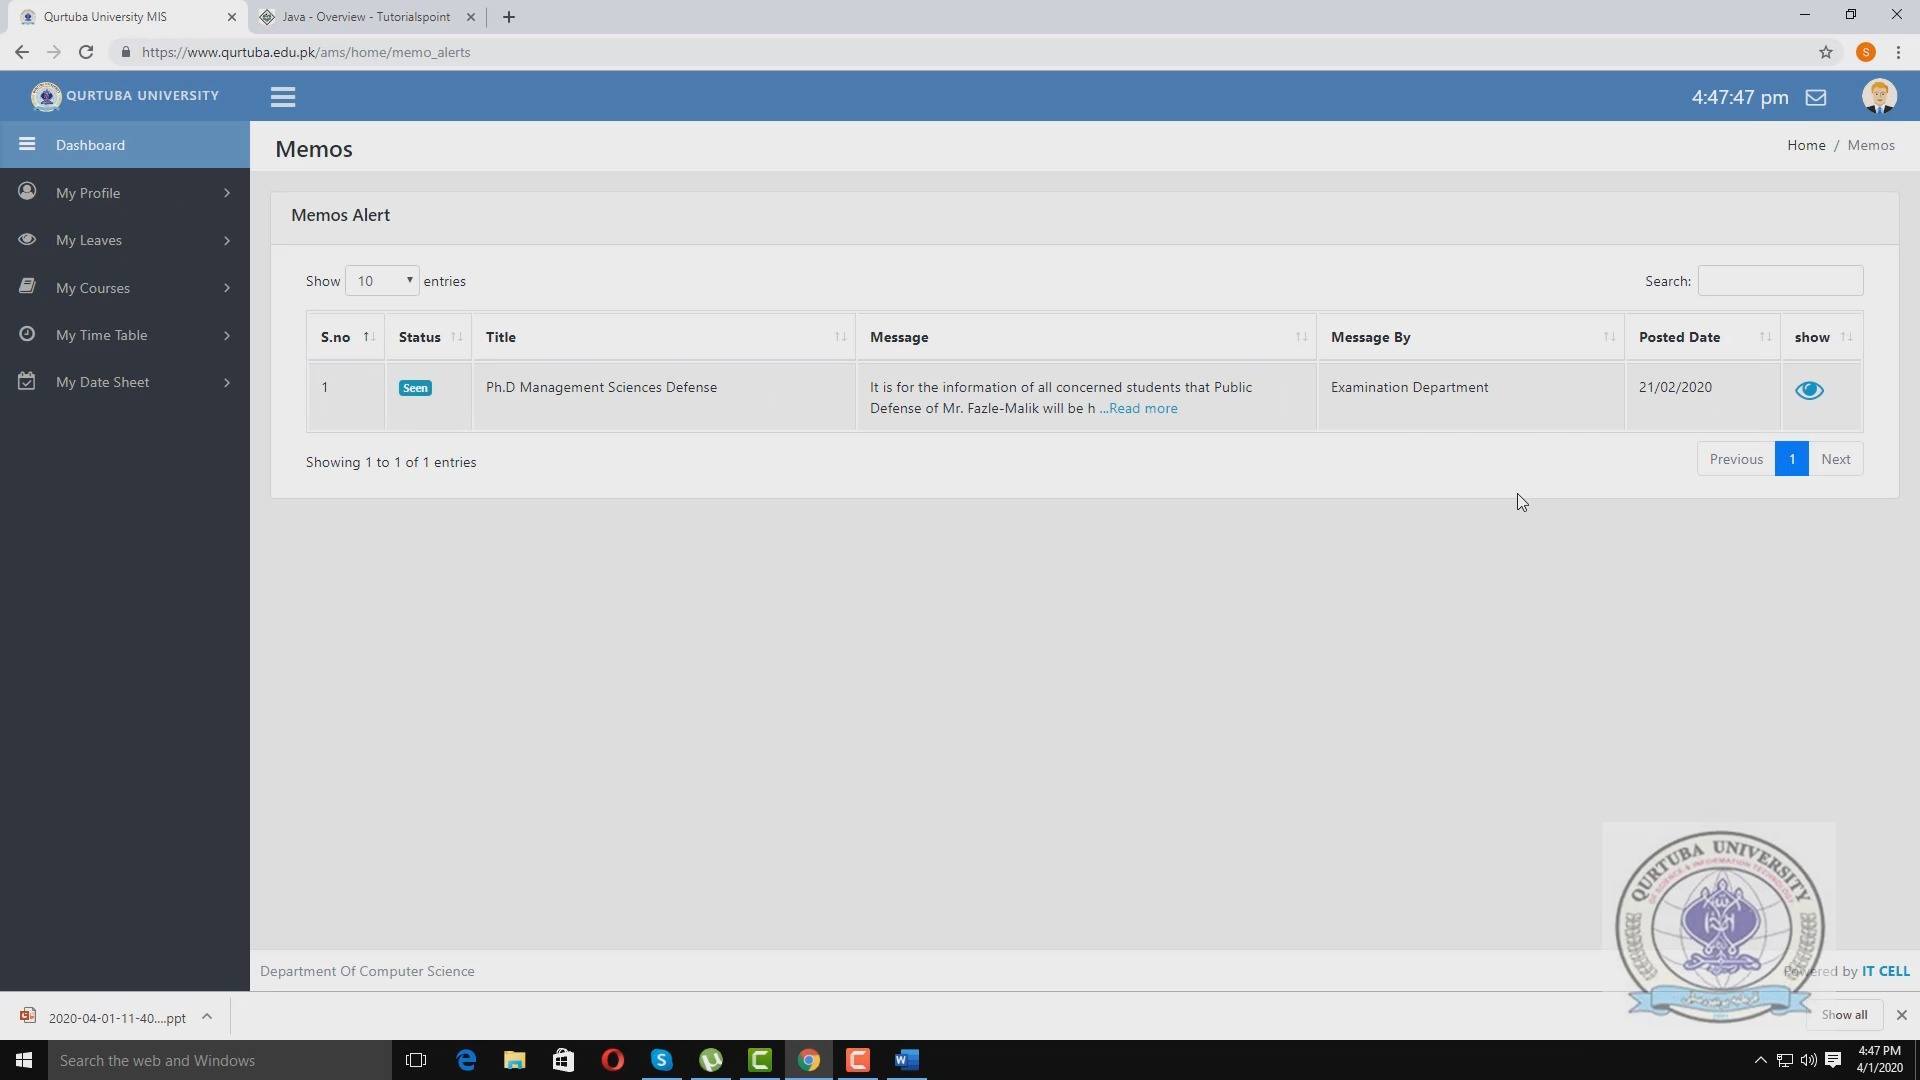Click the eye icon to show memo
Image resolution: width=1920 pixels, height=1080 pixels.
(x=1809, y=390)
